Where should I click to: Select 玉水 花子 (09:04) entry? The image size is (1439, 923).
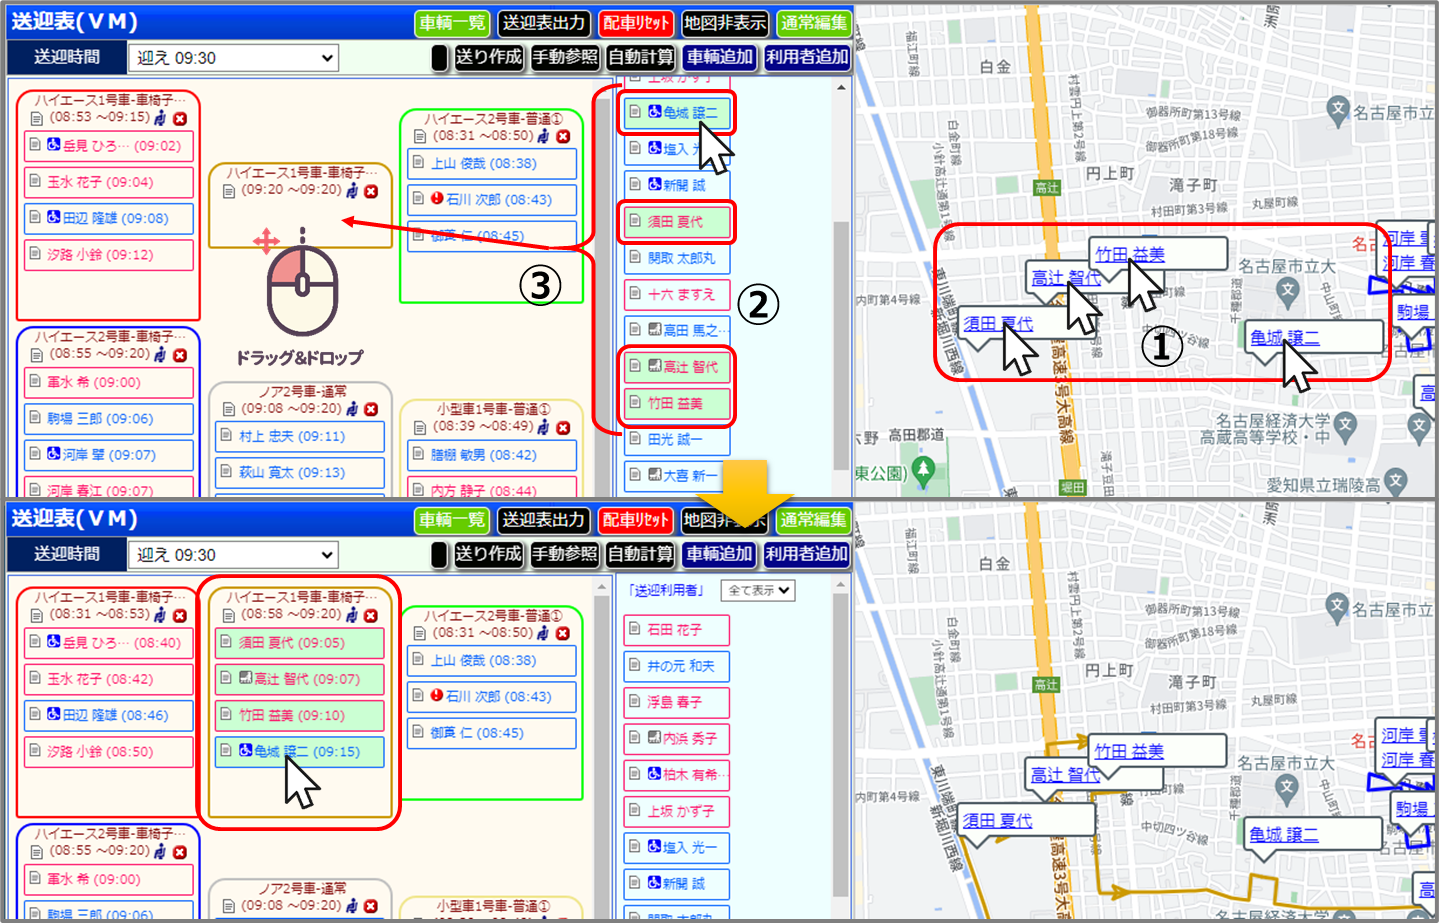[109, 182]
